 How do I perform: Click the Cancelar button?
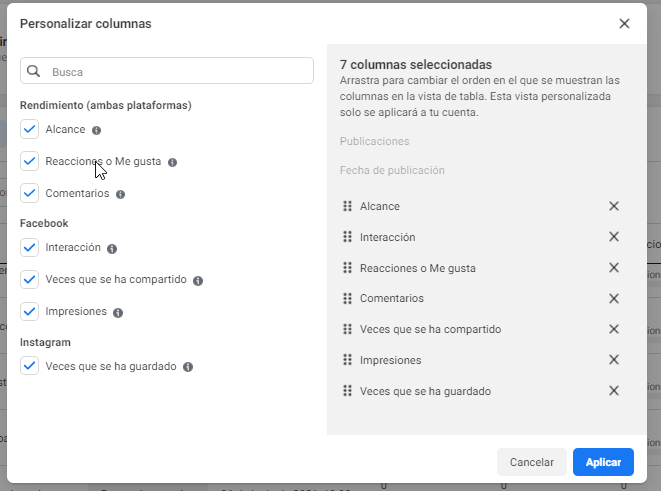tap(532, 462)
